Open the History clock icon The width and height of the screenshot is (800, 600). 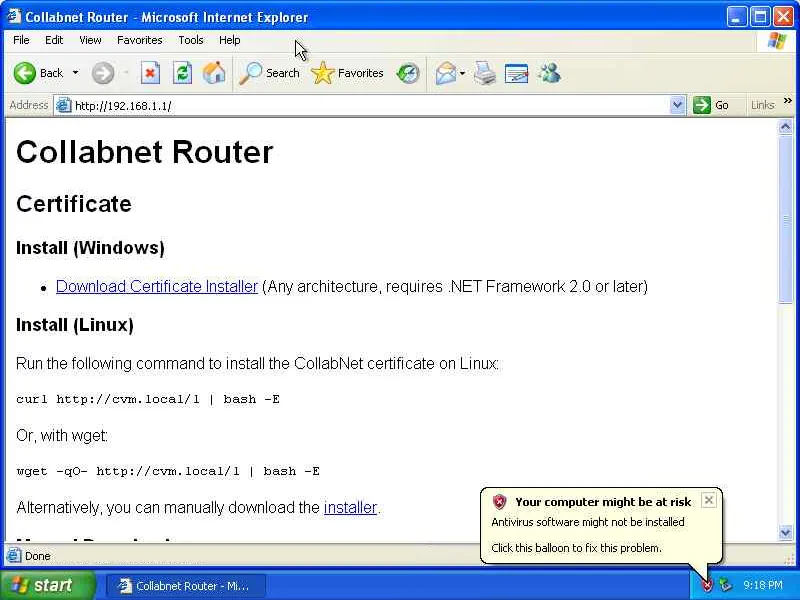[408, 73]
